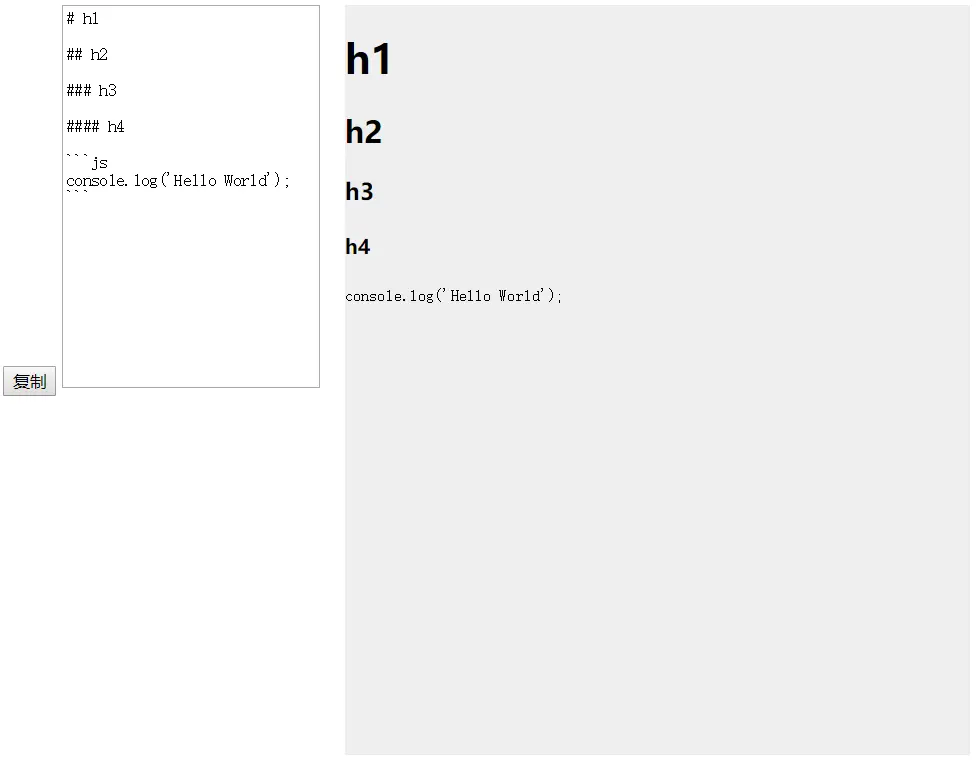Click the 复制 copy button
The height and width of the screenshot is (768, 976).
click(29, 381)
